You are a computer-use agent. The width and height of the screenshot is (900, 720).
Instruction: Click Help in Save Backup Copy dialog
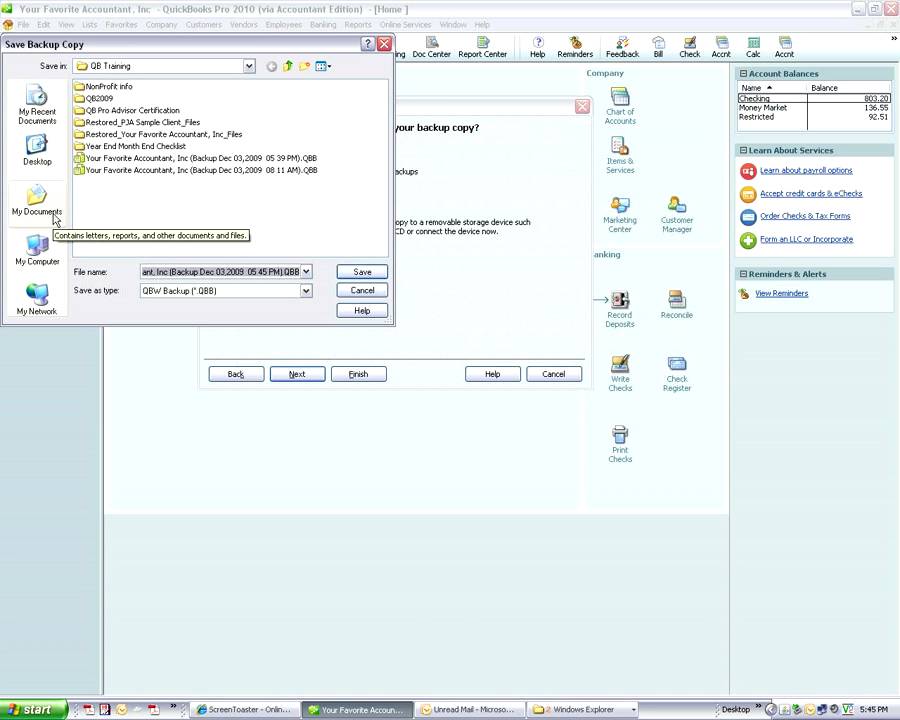(x=362, y=311)
